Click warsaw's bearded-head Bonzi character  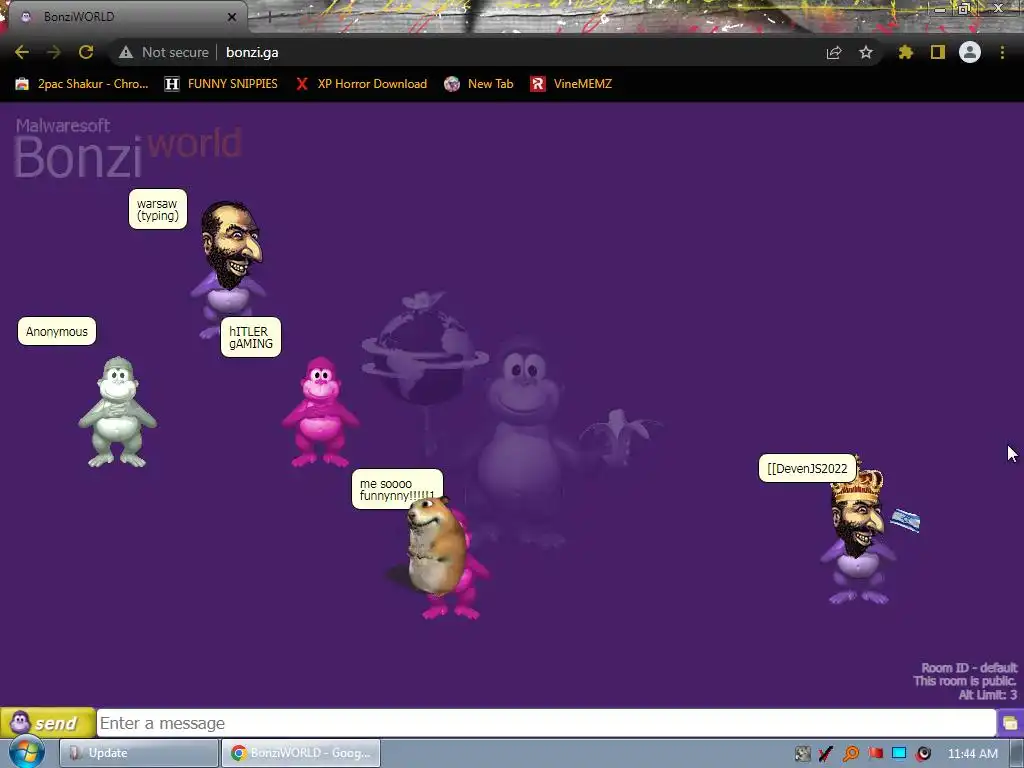click(230, 261)
